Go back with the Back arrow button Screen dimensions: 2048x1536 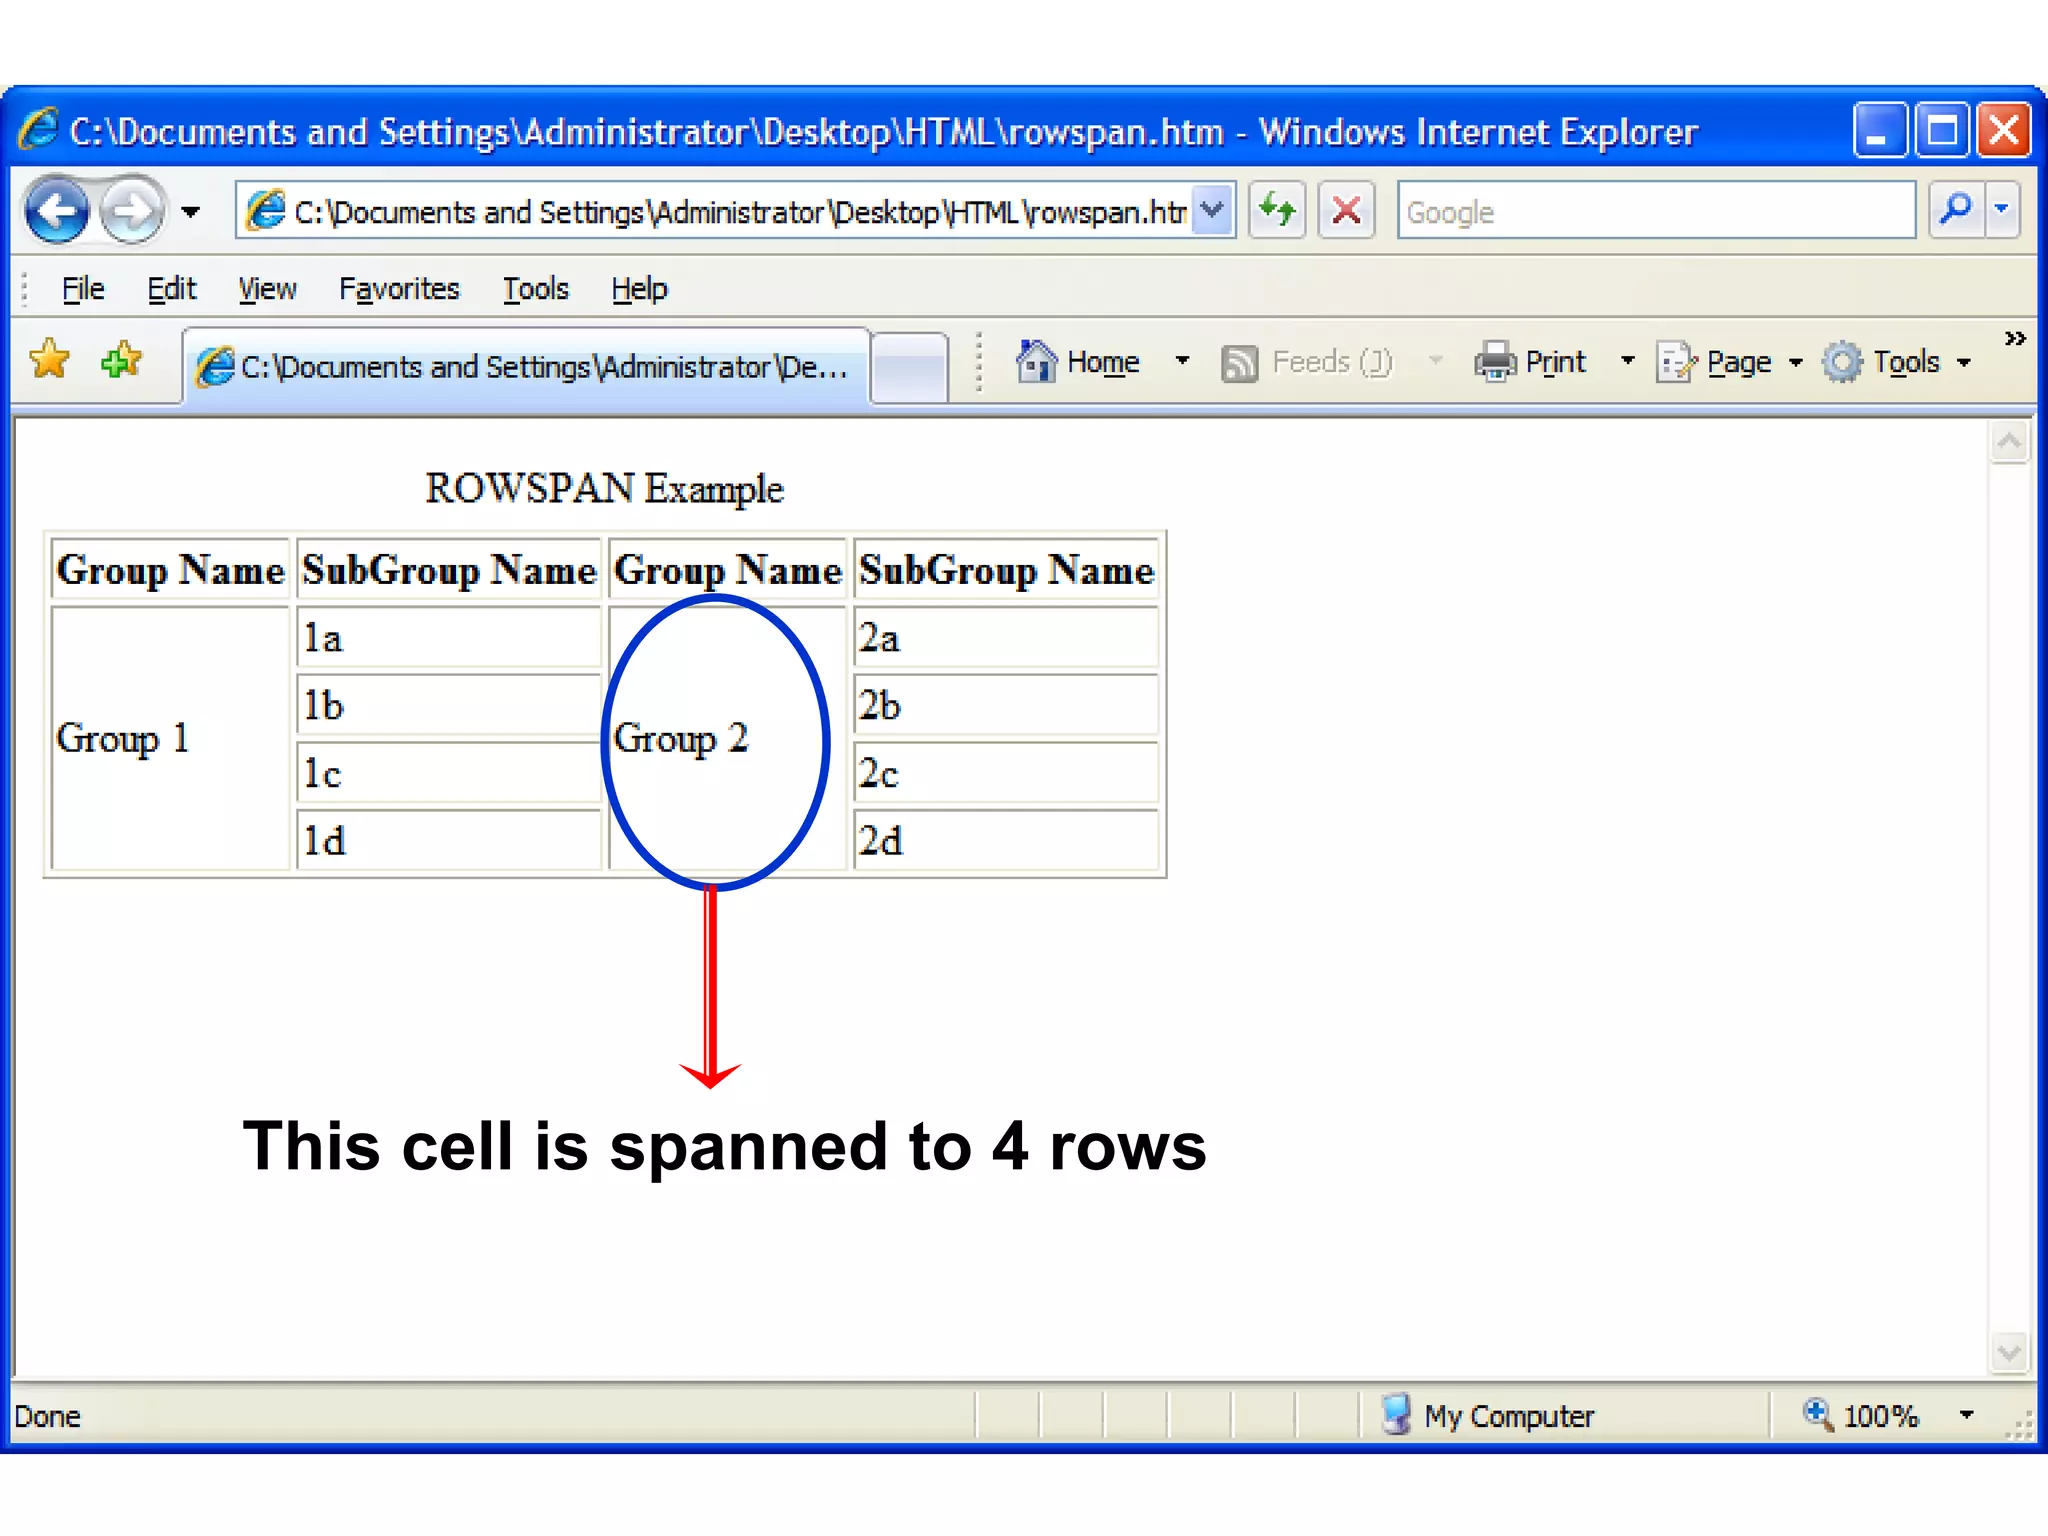click(x=57, y=210)
